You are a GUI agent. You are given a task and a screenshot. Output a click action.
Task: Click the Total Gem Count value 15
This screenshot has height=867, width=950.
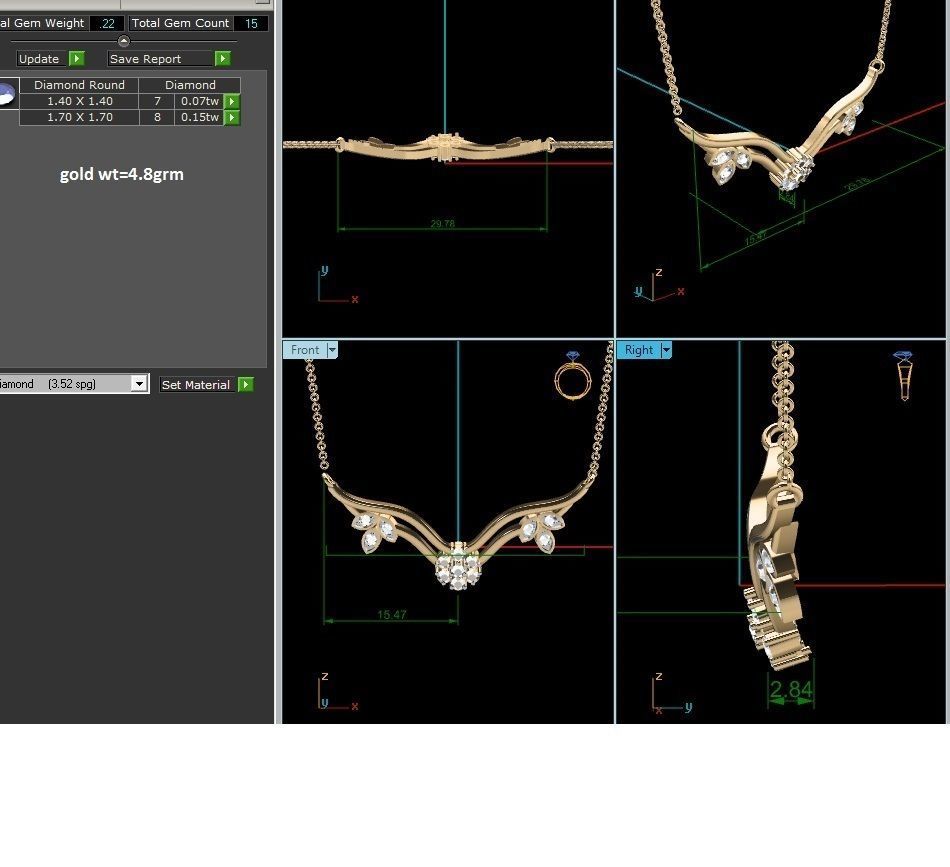pos(251,24)
